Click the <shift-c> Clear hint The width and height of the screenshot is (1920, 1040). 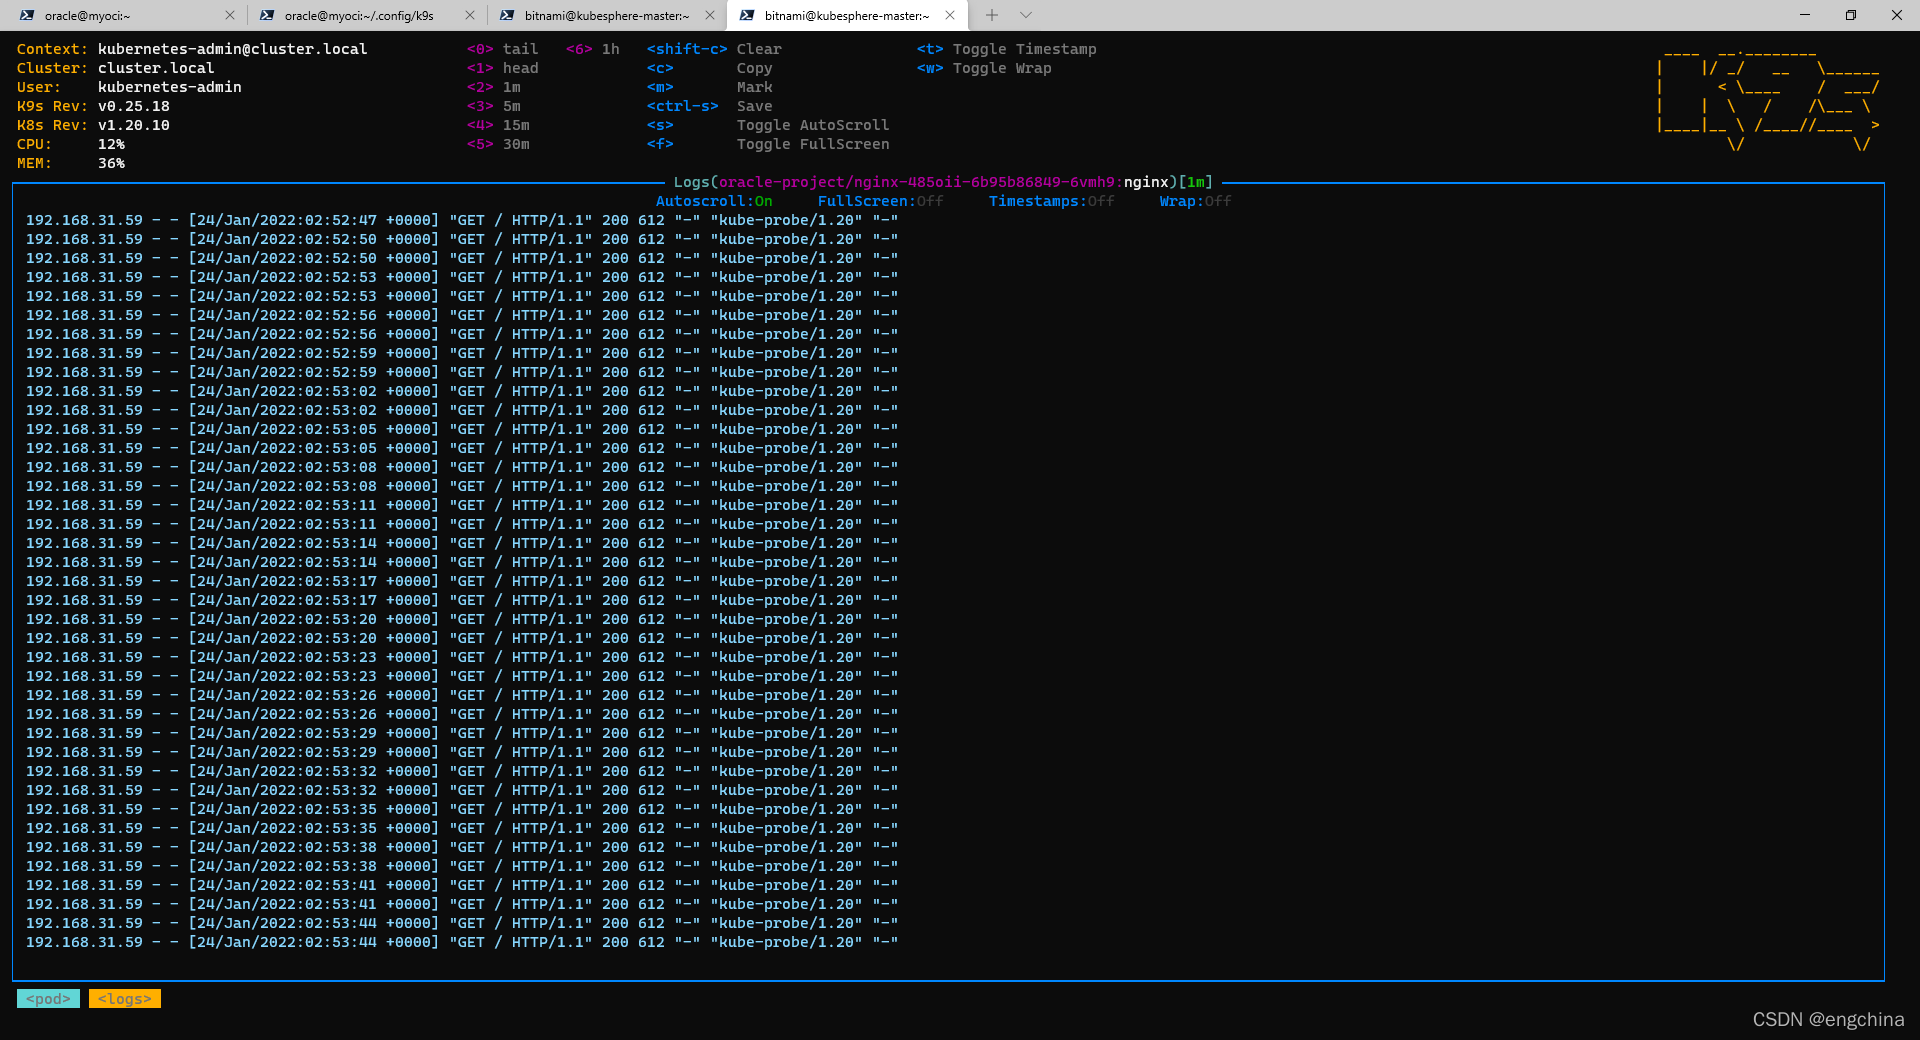coord(714,49)
